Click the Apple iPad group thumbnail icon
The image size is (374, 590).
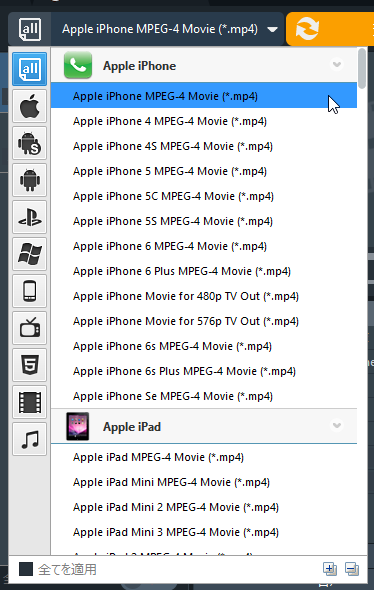pos(78,426)
